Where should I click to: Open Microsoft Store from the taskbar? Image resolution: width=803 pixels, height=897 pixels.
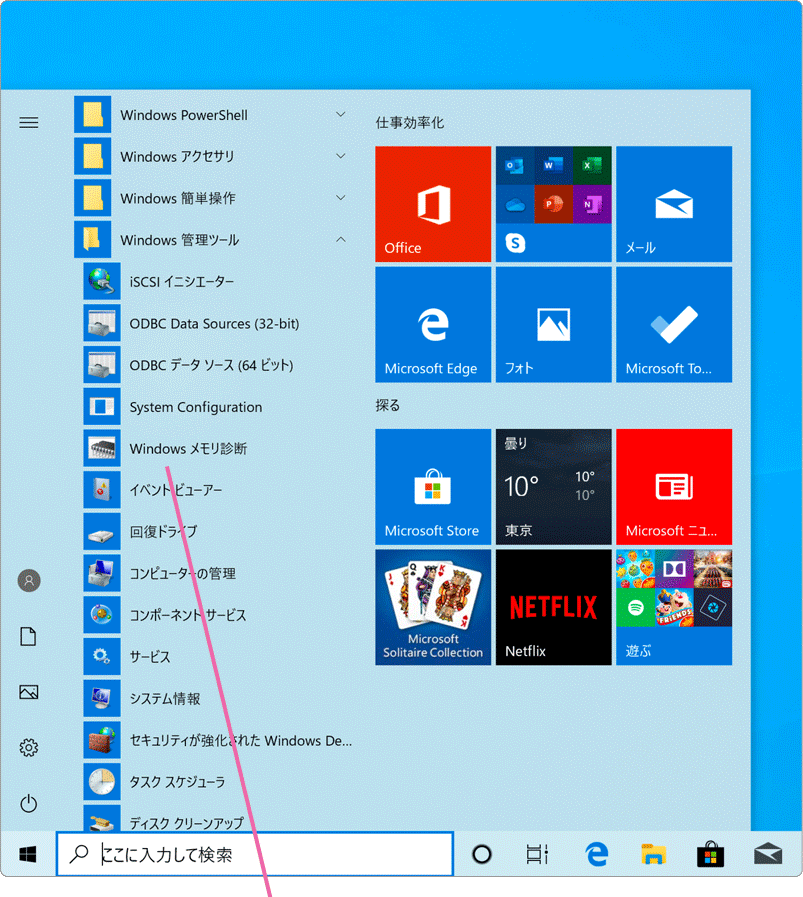pyautogui.click(x=710, y=854)
